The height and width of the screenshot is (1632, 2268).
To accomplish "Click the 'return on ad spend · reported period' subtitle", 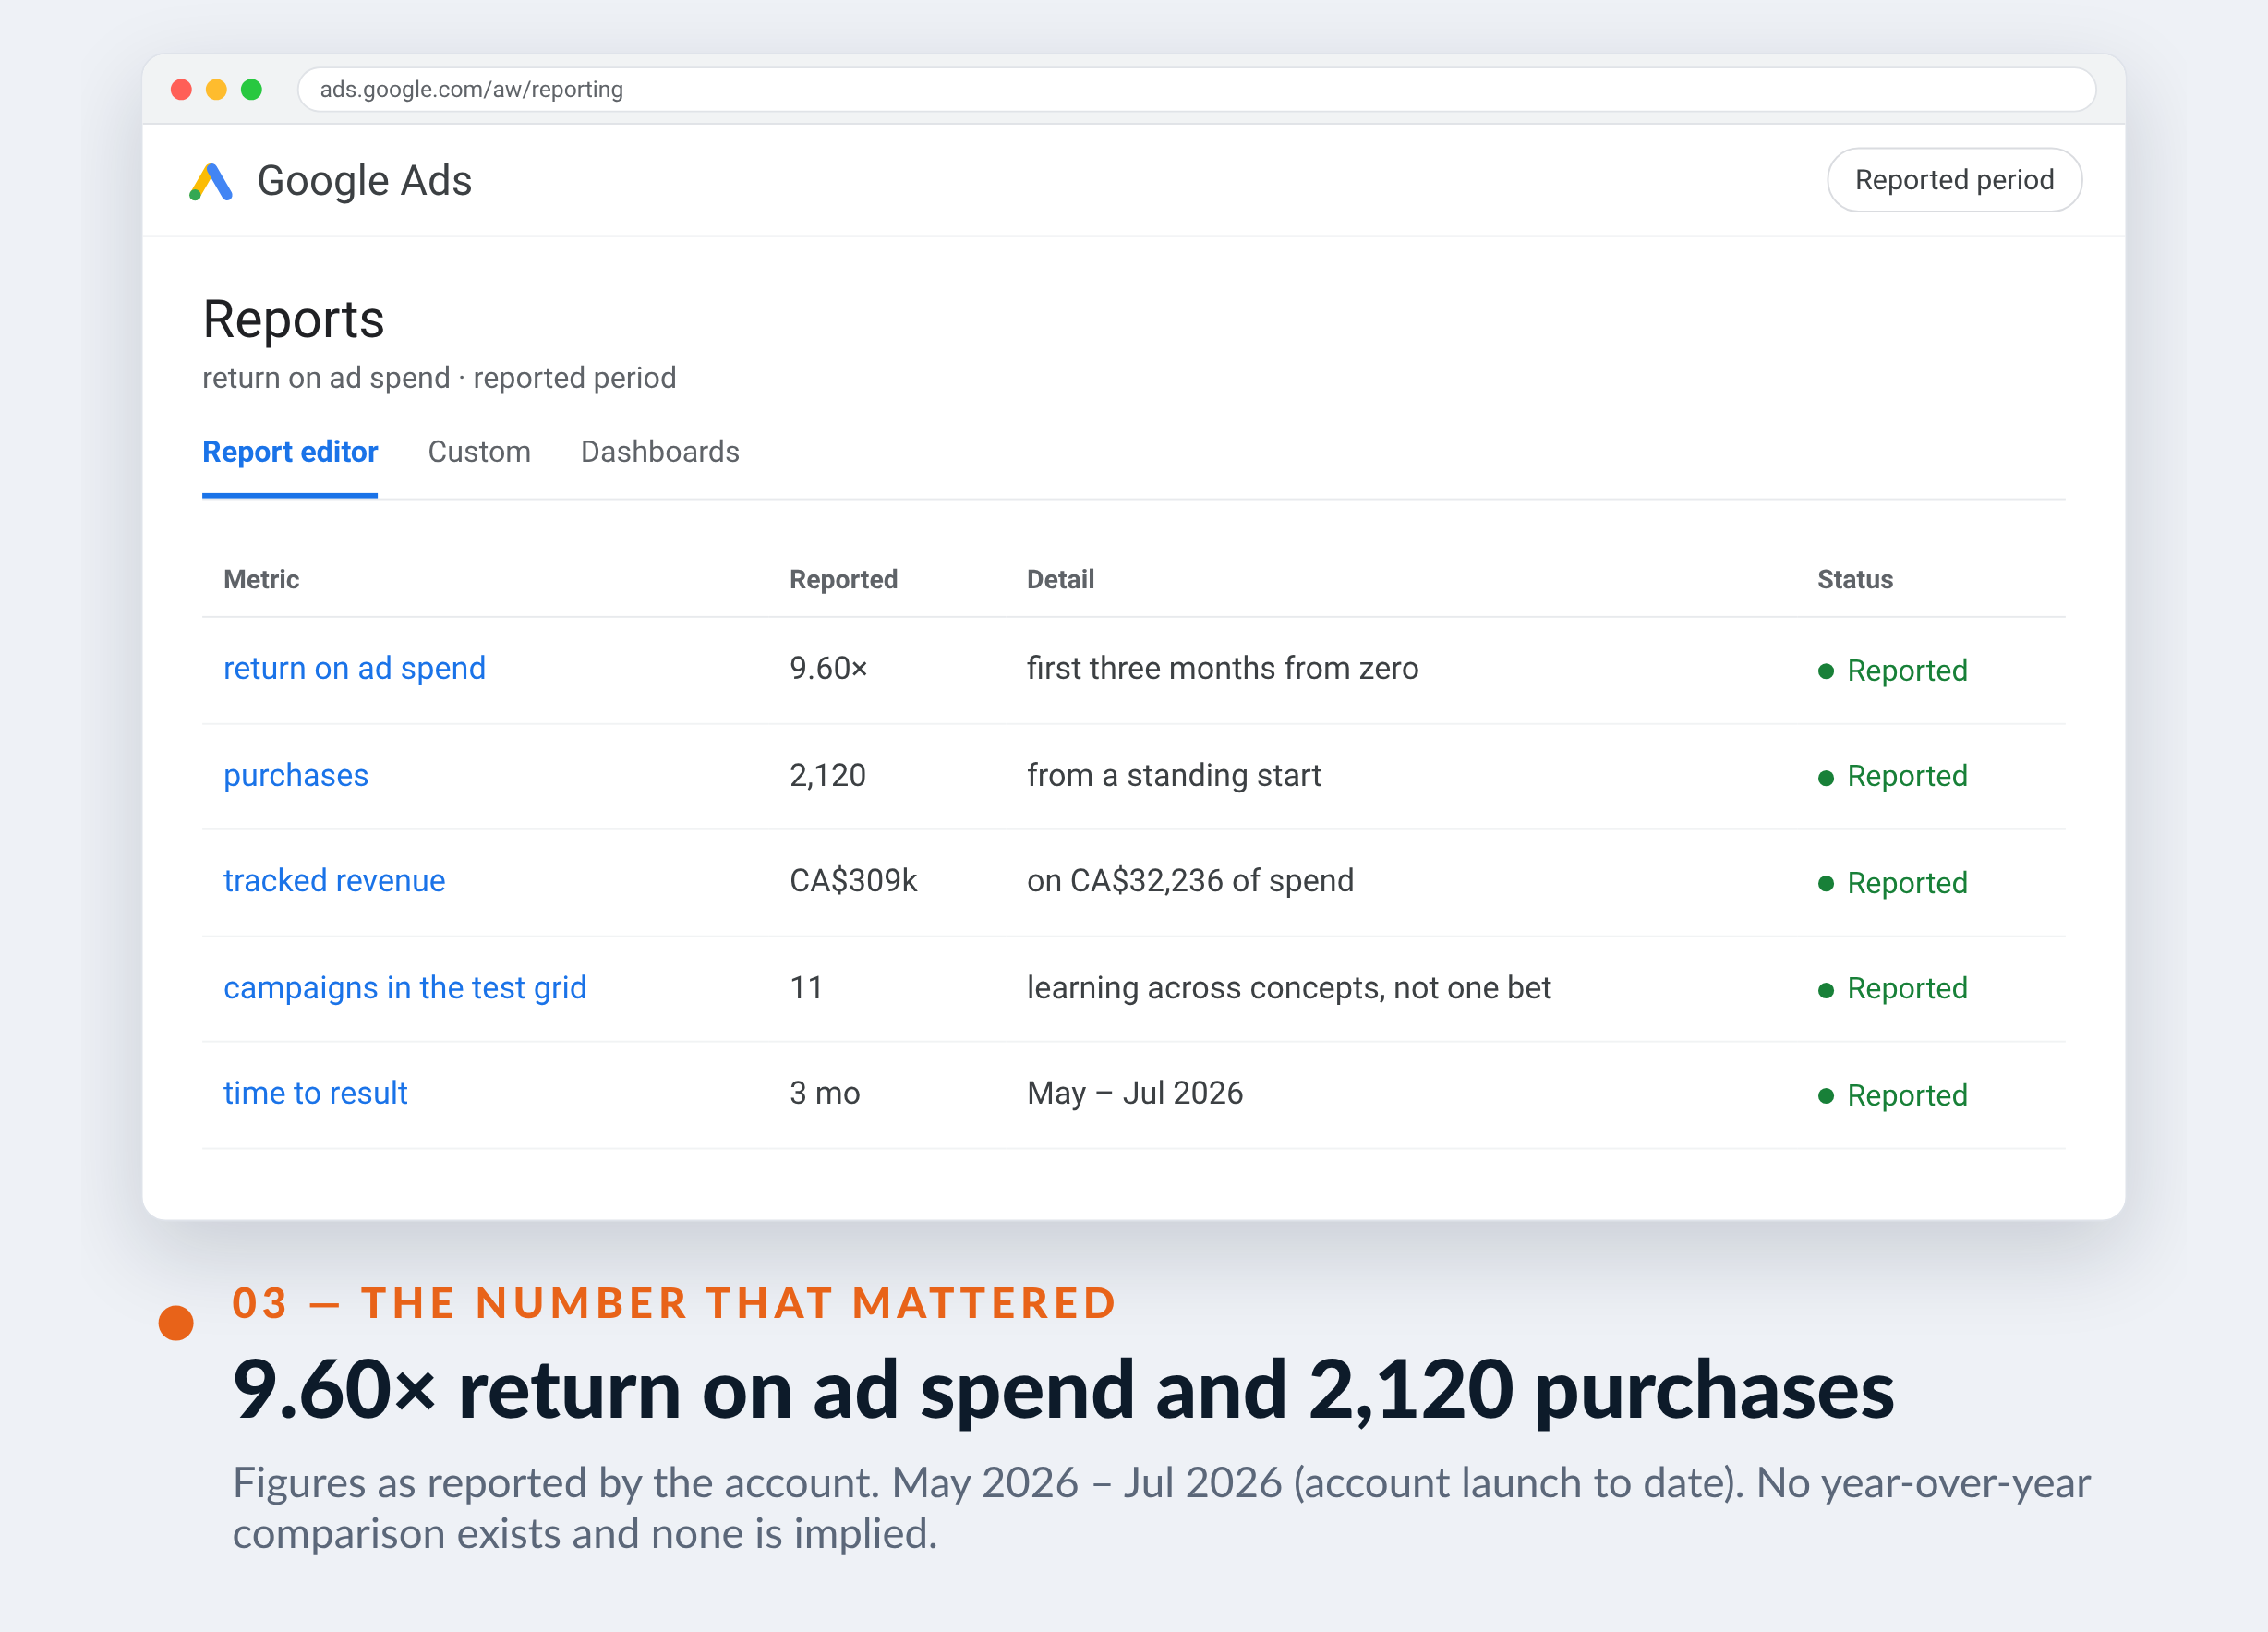I will (x=439, y=378).
